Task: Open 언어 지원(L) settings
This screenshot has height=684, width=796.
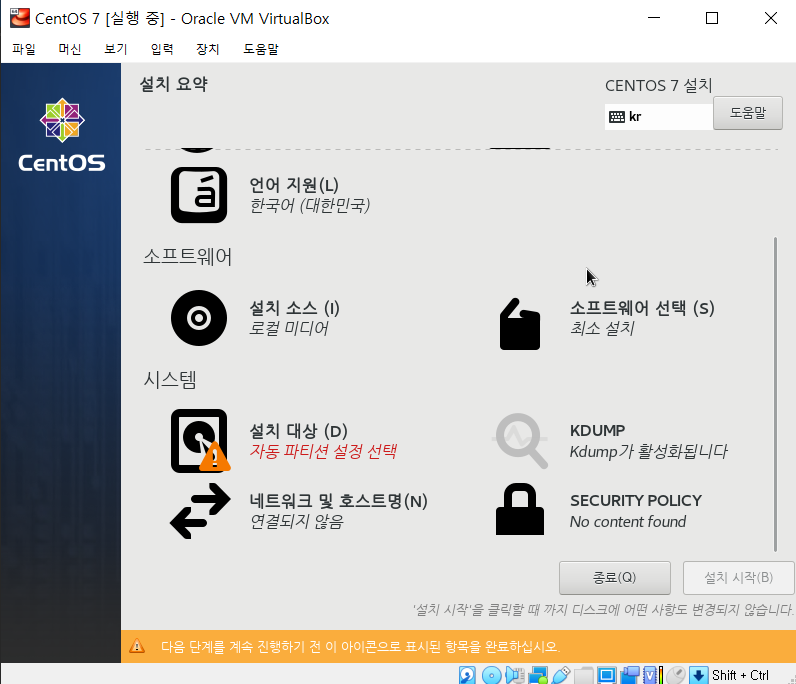Action: click(294, 185)
